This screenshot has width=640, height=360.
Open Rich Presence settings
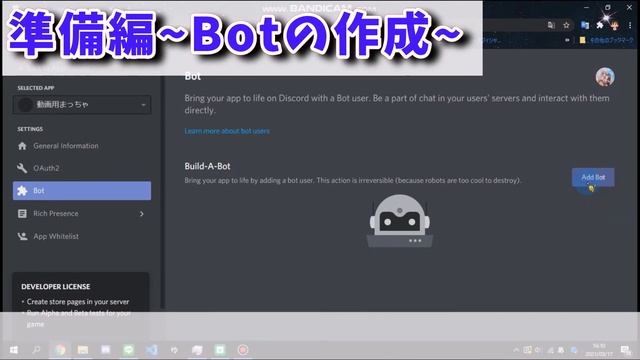[82, 213]
